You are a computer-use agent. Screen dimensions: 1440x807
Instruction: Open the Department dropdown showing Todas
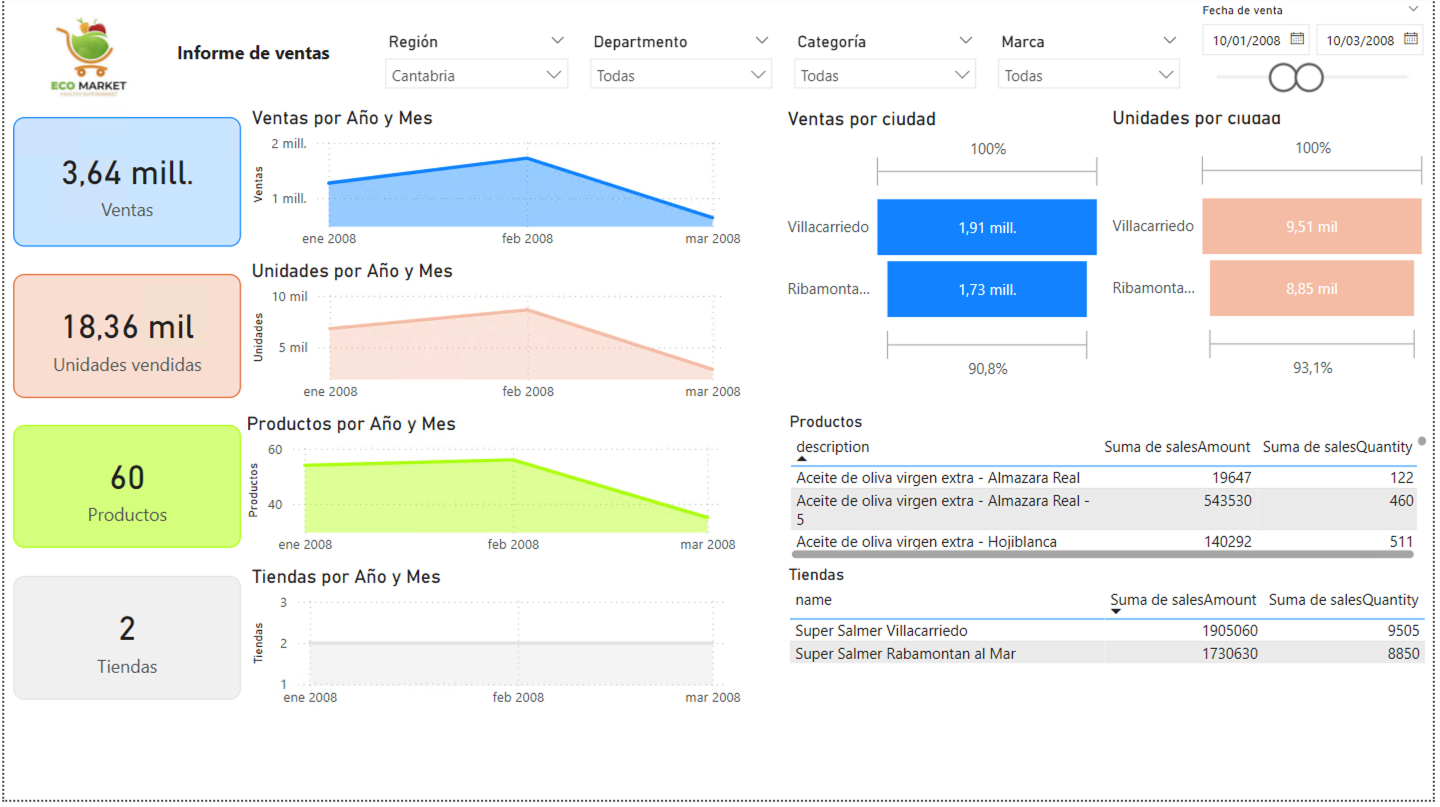681,75
